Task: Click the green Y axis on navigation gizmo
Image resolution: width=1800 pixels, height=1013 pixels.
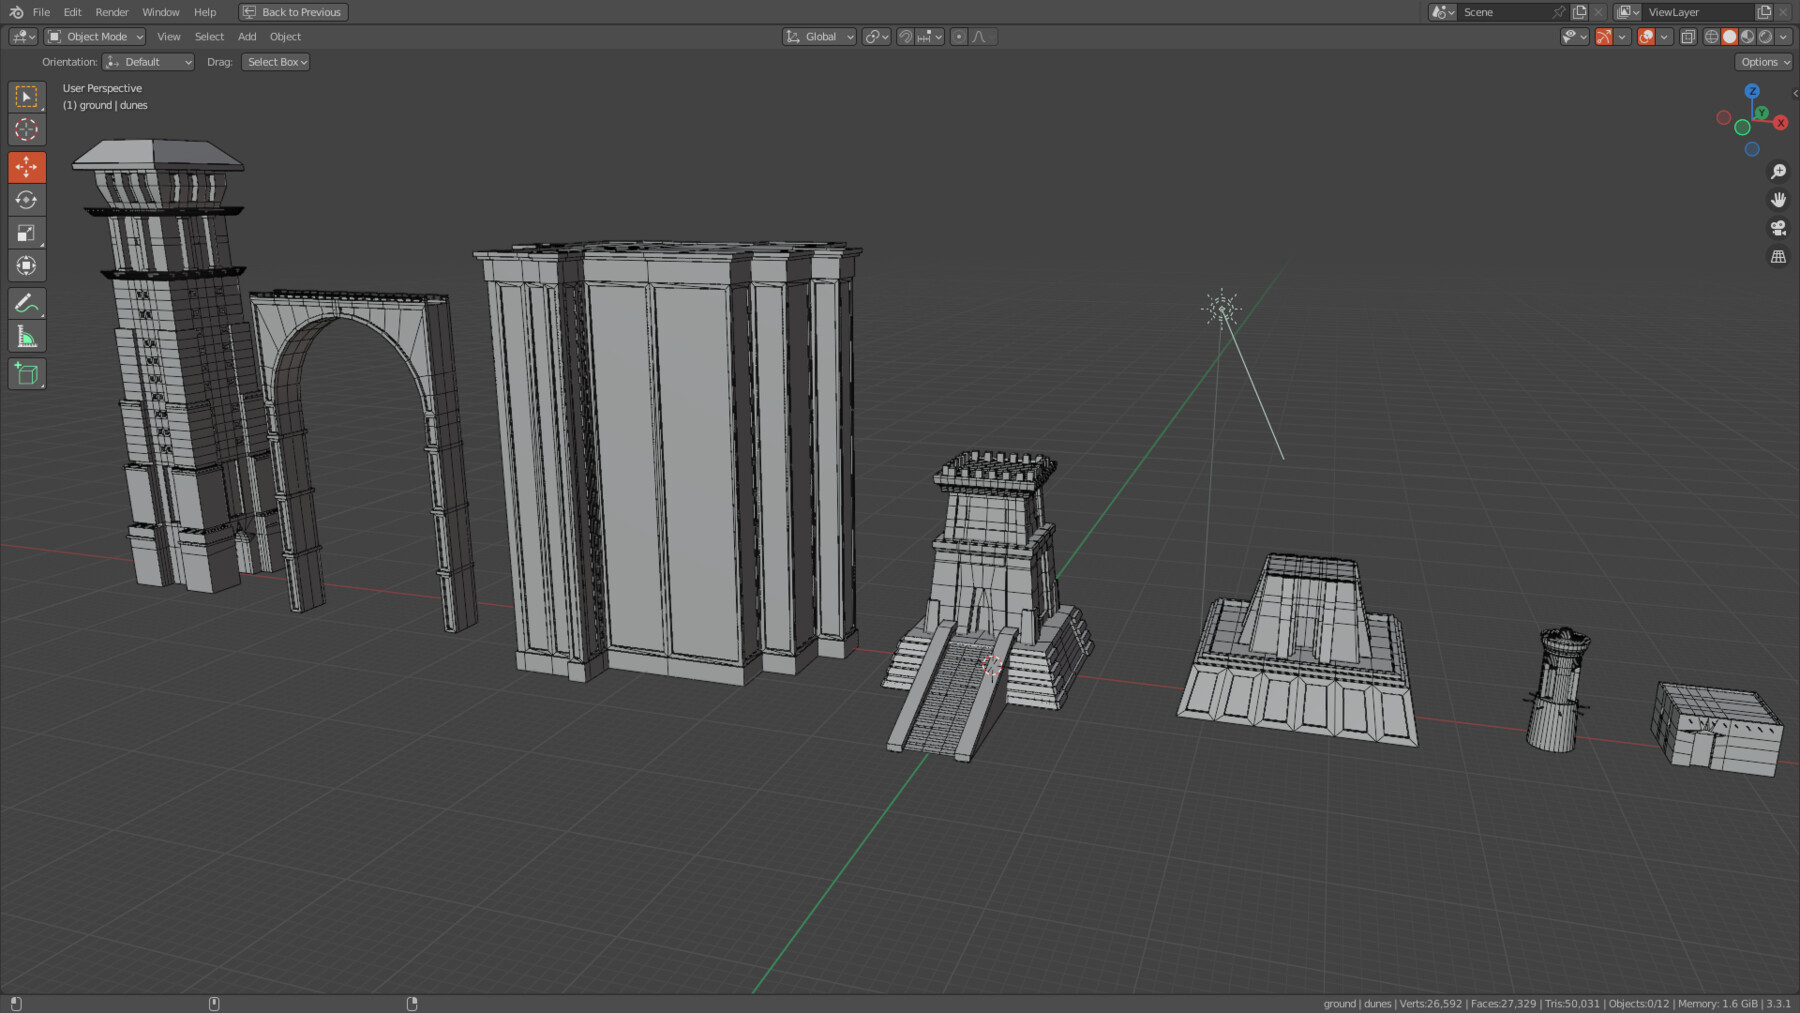Action: click(1763, 112)
